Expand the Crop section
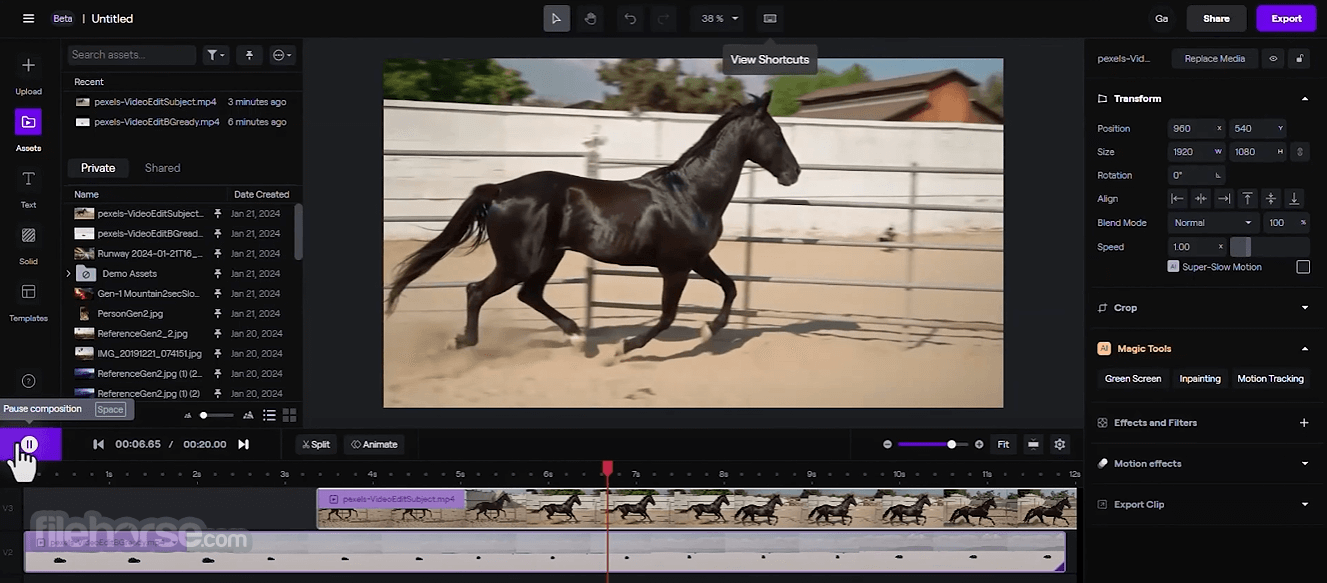 point(1304,308)
